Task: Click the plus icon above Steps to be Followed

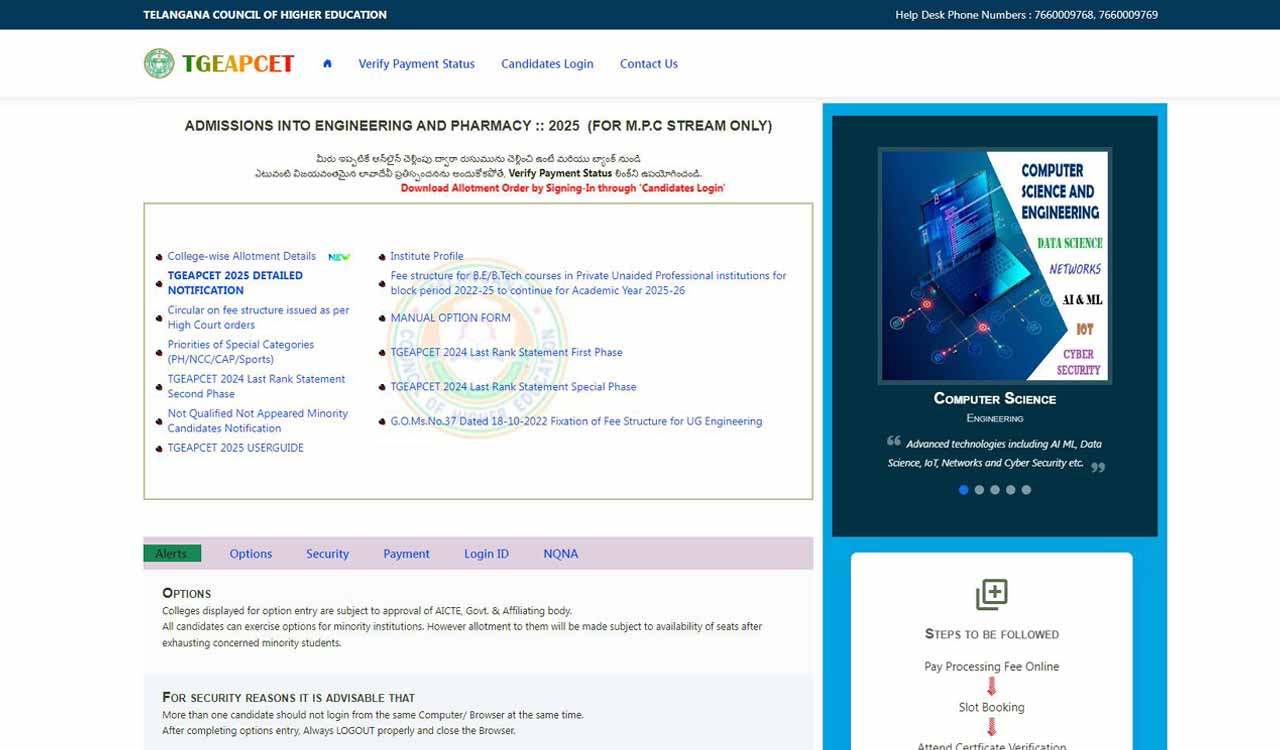Action: click(991, 594)
